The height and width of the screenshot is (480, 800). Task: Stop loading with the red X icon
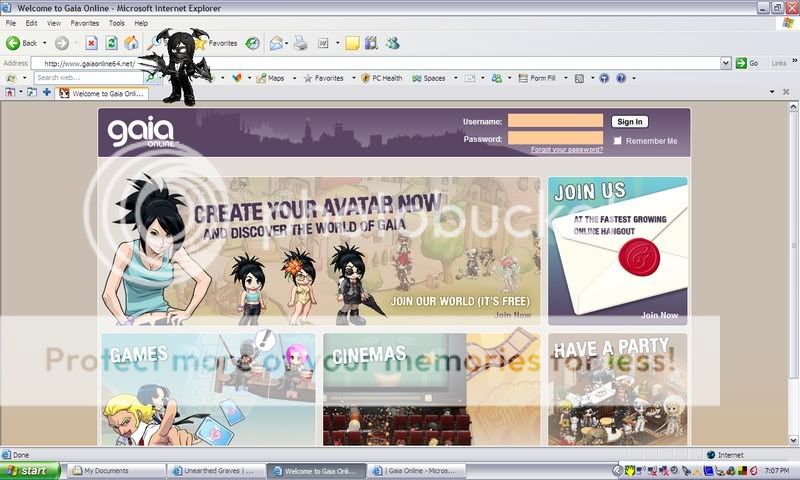(x=91, y=43)
